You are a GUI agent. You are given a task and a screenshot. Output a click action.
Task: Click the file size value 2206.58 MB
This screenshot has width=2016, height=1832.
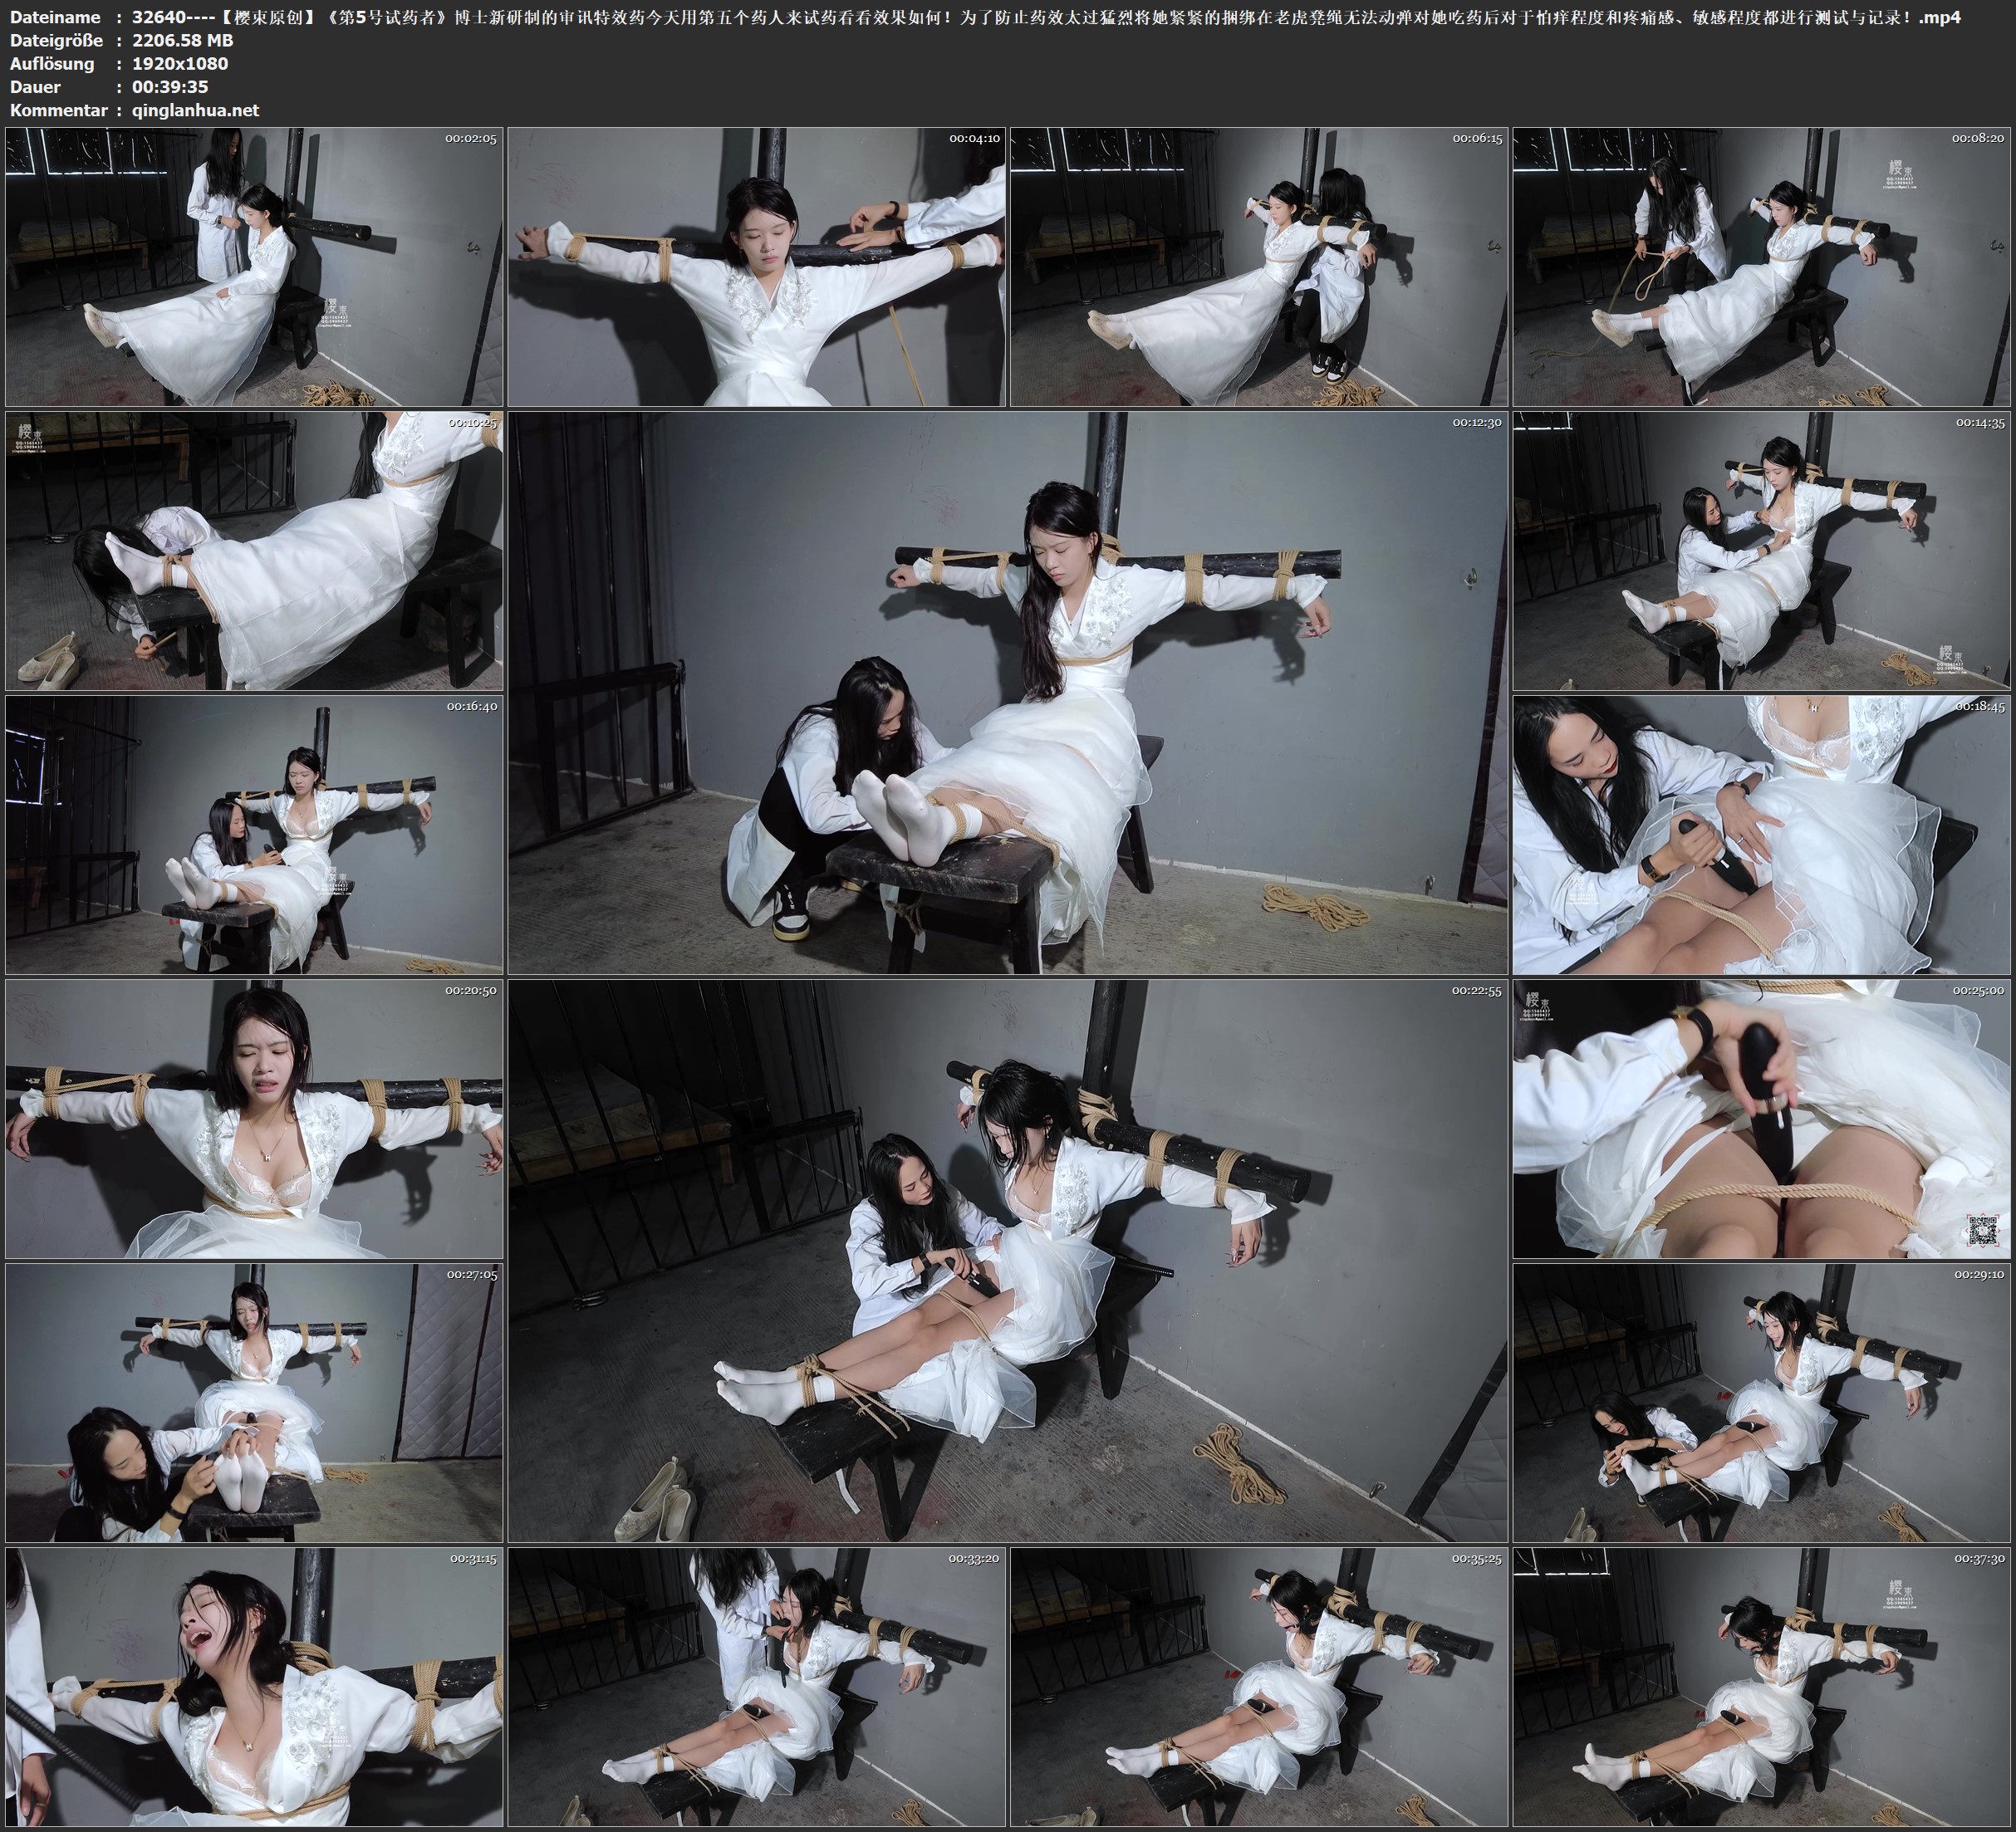pos(182,40)
